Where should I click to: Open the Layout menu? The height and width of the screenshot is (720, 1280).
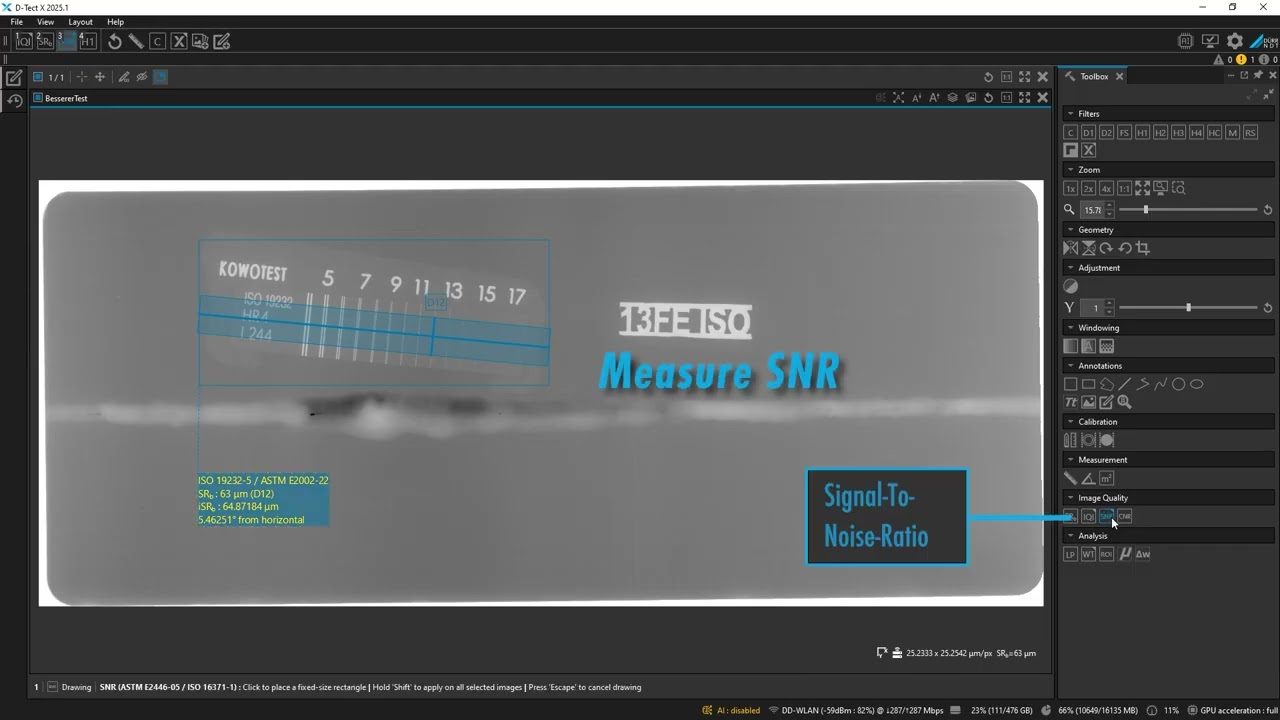coord(81,22)
